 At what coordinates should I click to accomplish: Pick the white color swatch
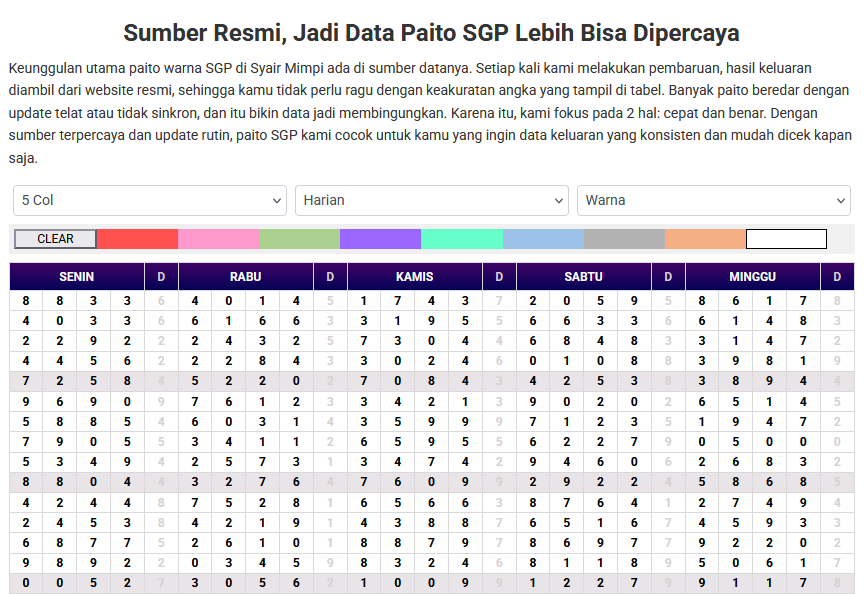(784, 239)
